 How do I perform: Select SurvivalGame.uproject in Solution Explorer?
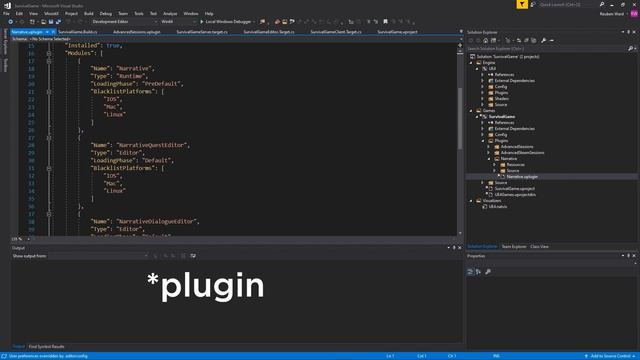click(514, 189)
